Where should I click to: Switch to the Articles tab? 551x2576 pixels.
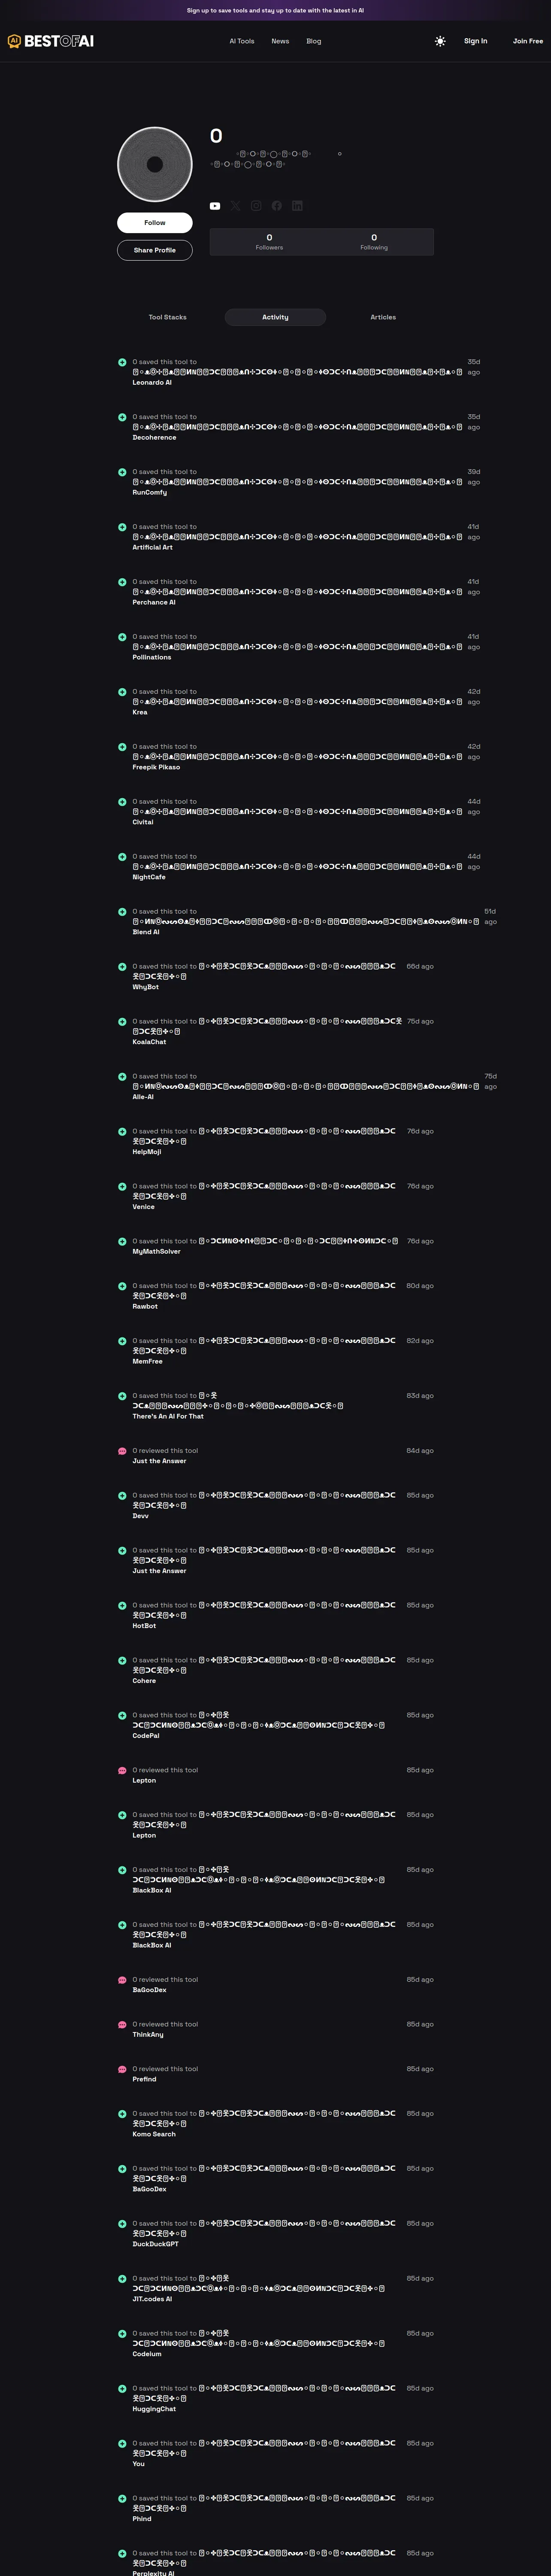click(x=383, y=317)
